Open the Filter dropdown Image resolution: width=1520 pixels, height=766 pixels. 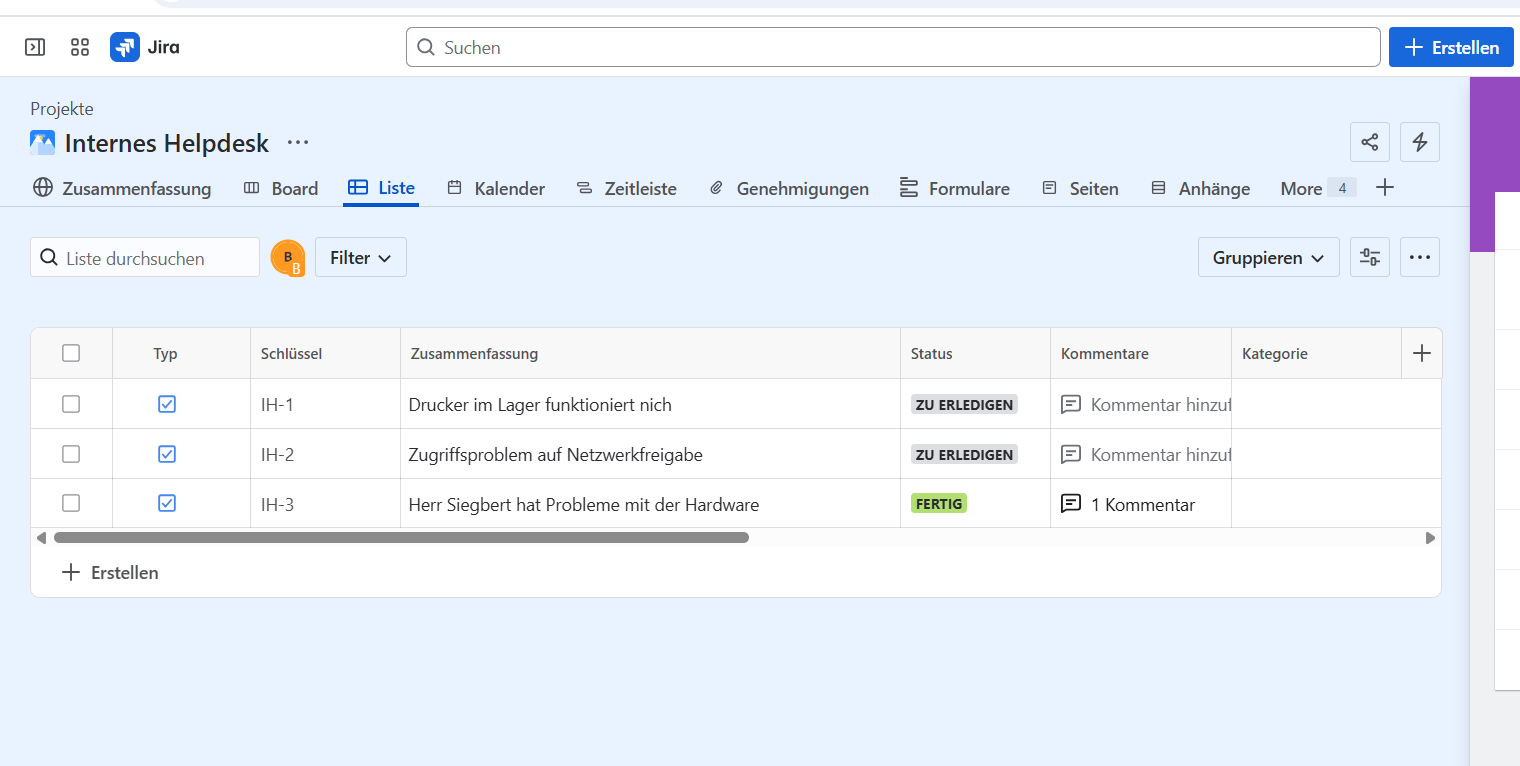click(x=360, y=258)
